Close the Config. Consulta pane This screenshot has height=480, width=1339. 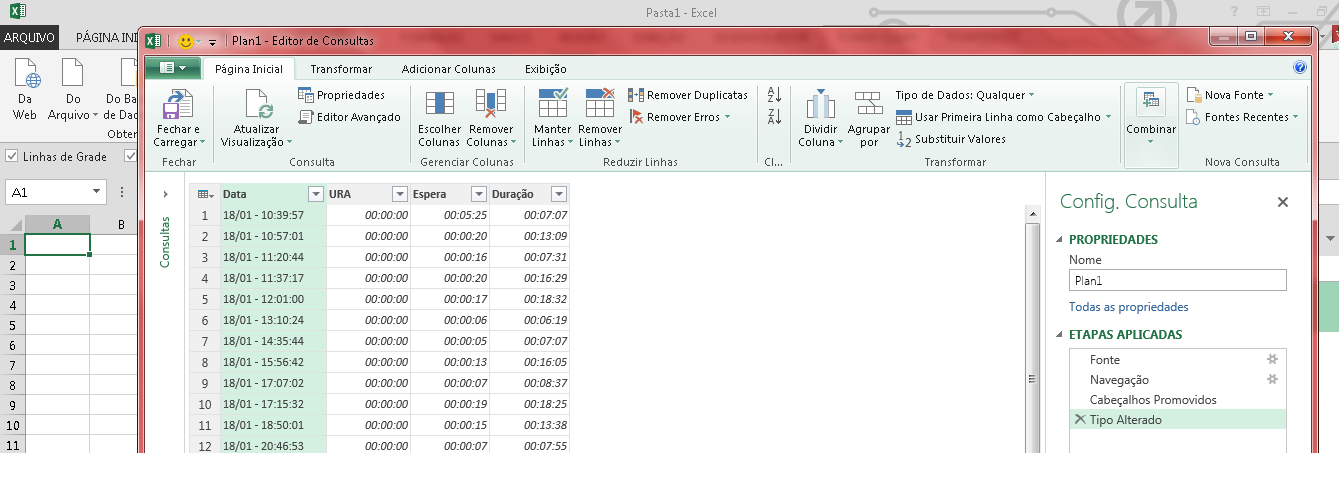pyautogui.click(x=1283, y=202)
